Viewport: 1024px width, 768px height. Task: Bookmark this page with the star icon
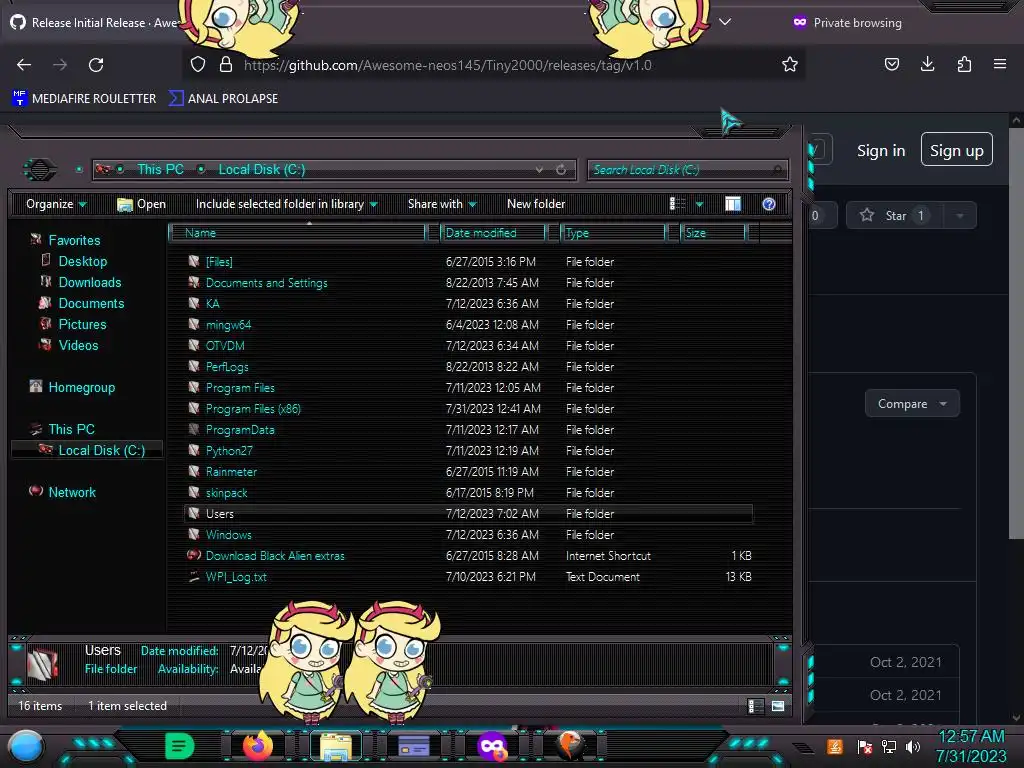(x=790, y=65)
